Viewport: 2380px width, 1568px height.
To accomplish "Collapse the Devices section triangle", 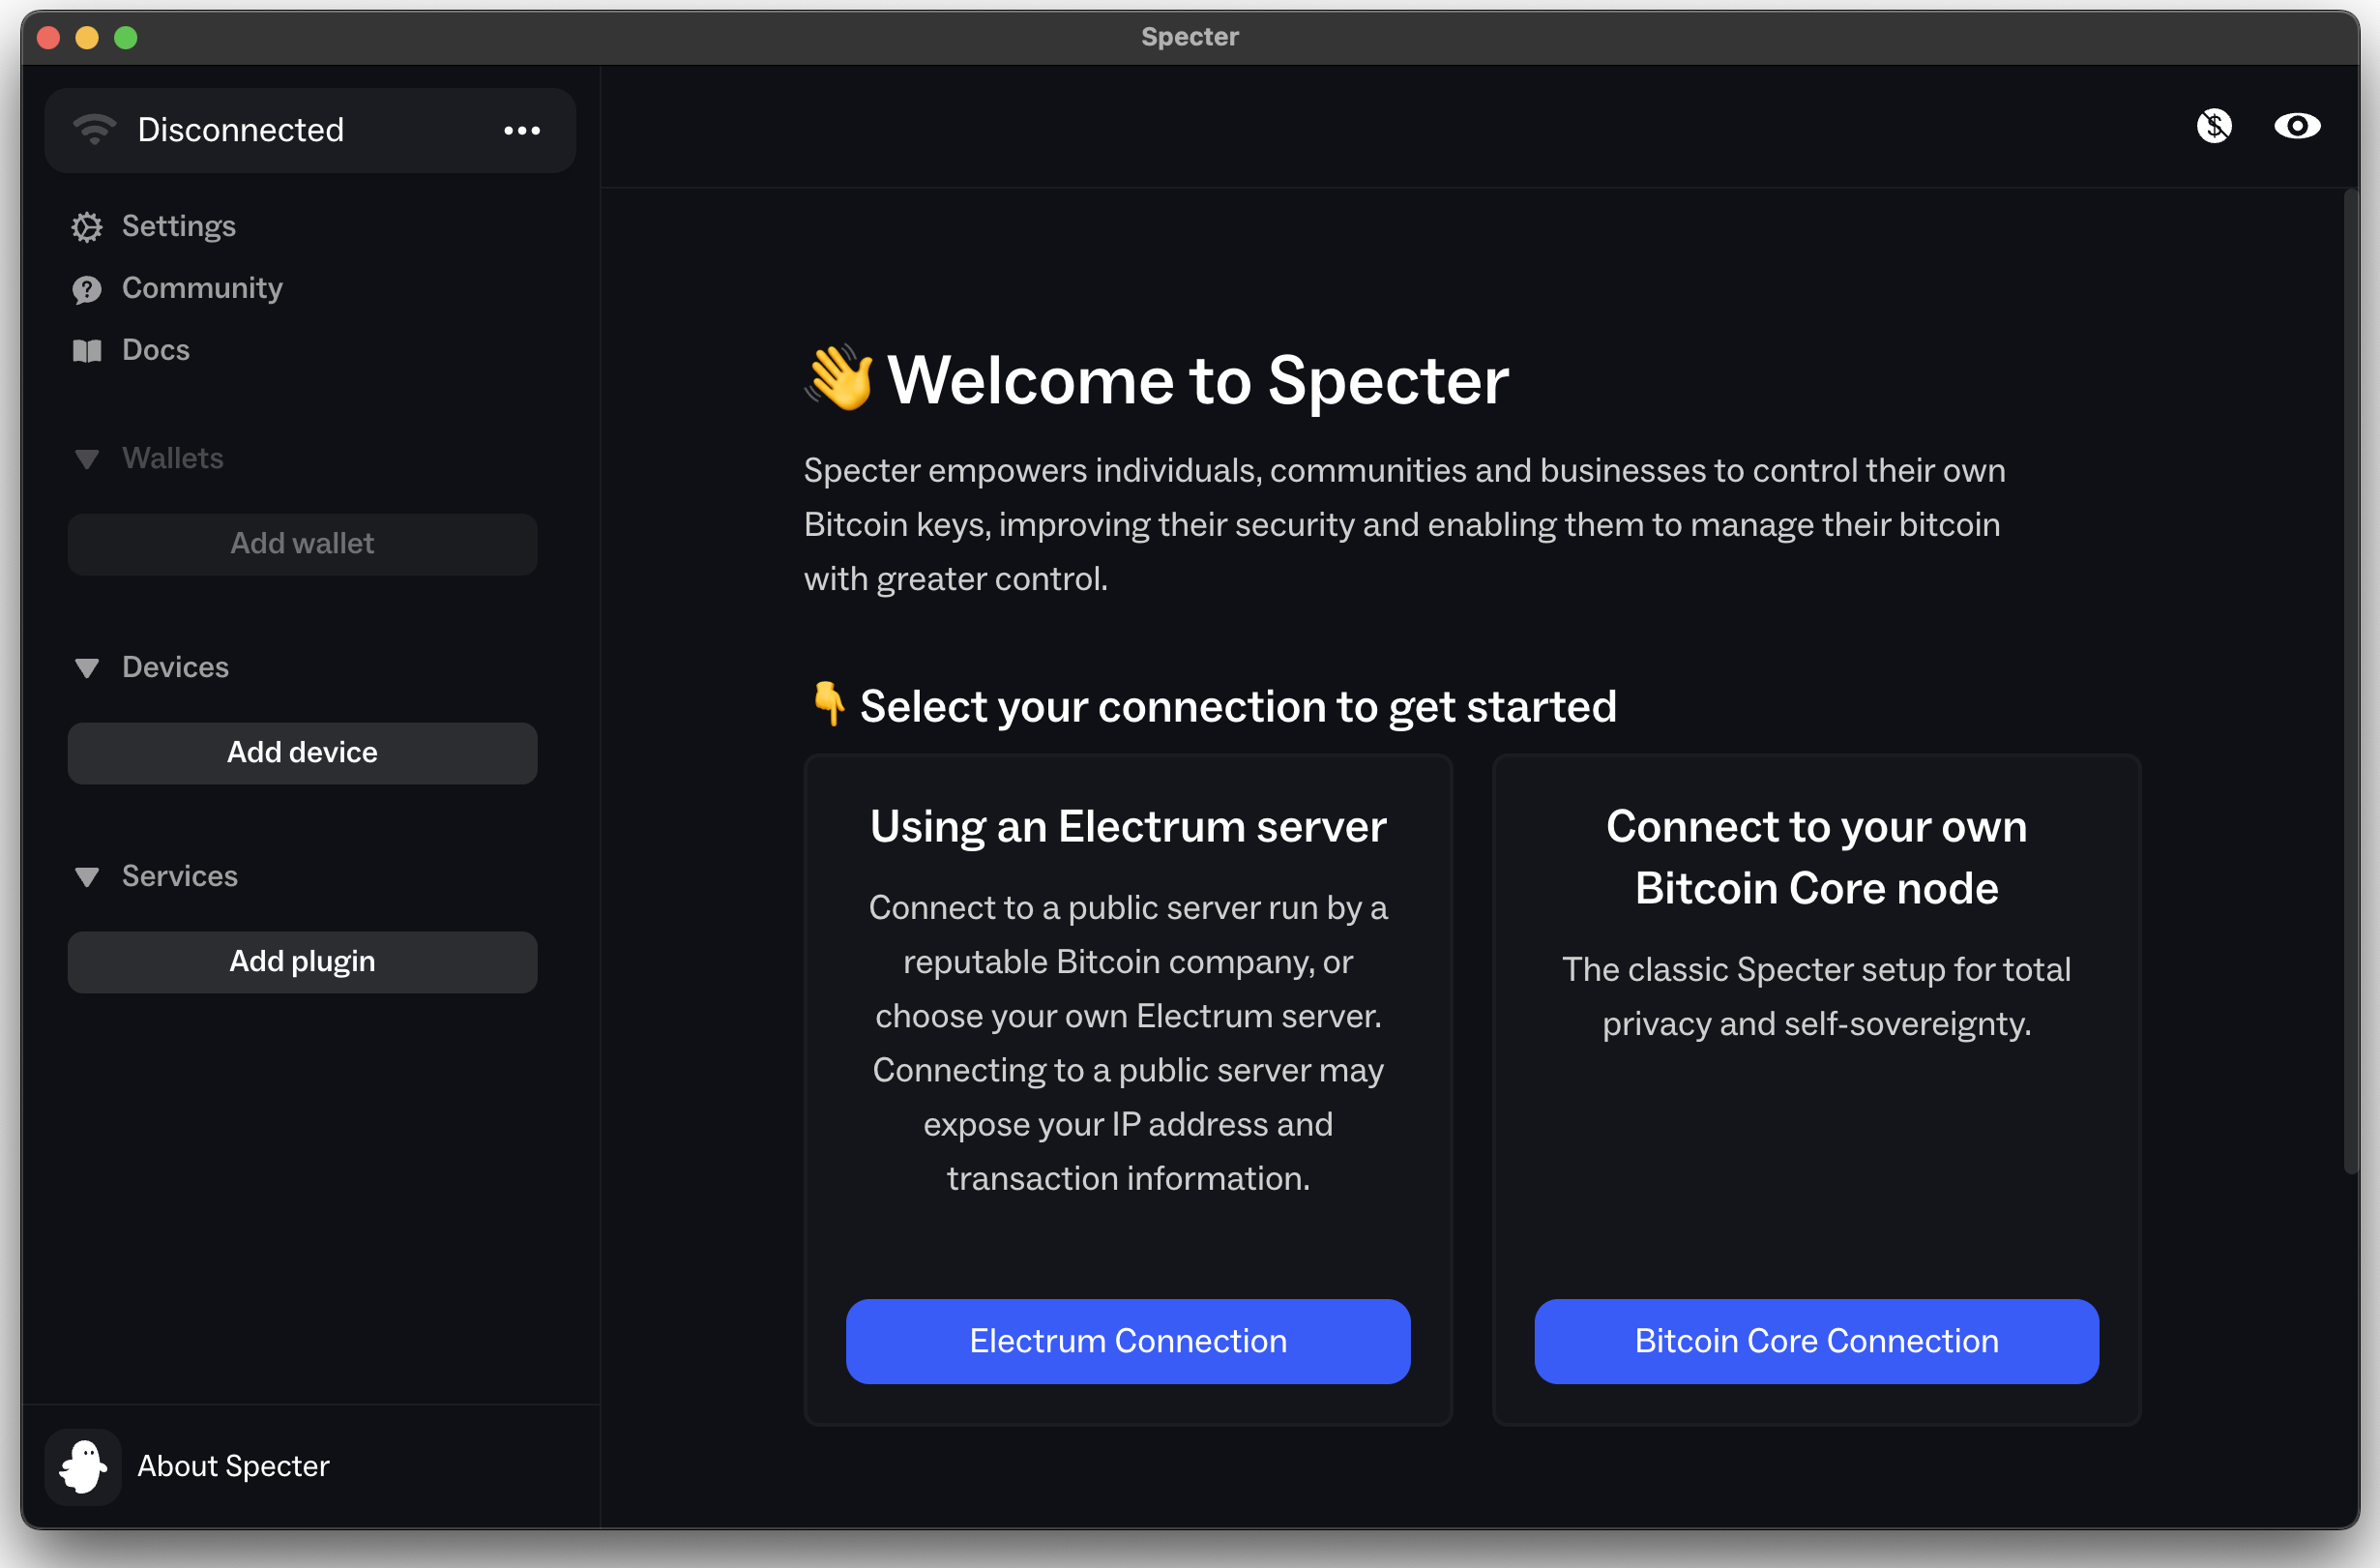I will 87,668.
